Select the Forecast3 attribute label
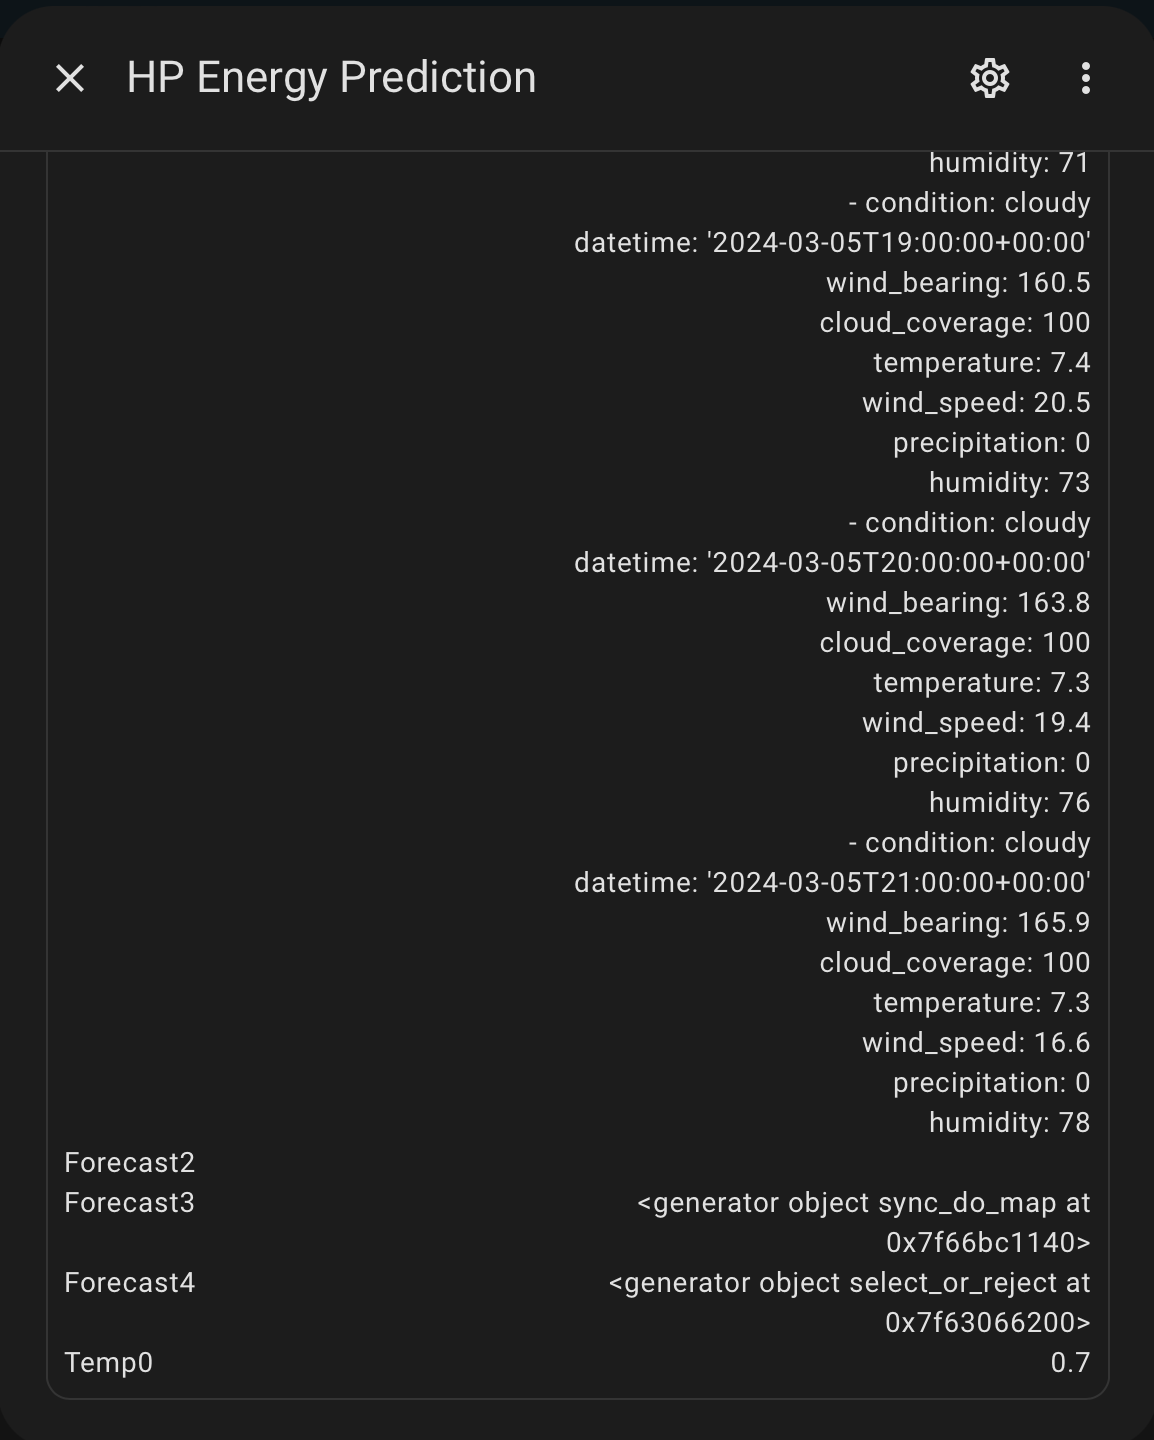 (129, 1202)
